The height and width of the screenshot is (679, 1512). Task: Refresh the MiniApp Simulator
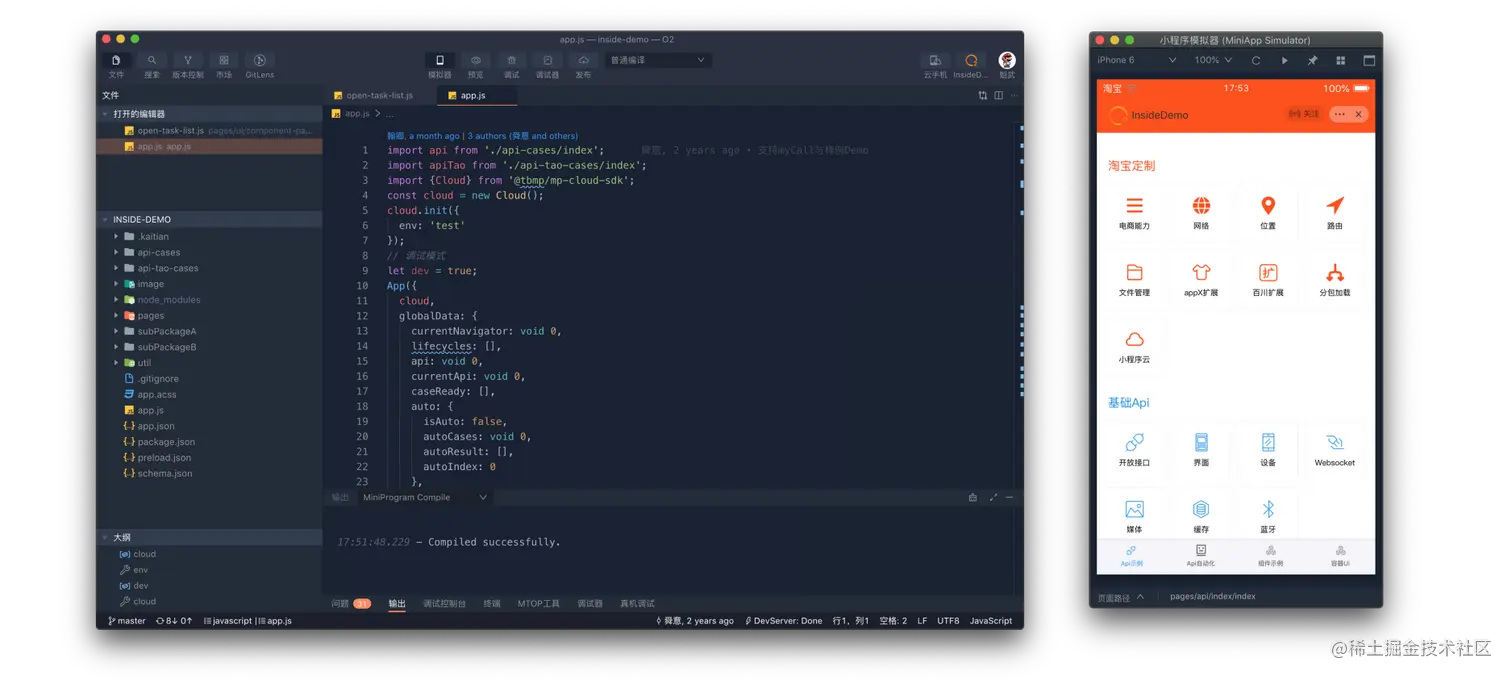1256,60
